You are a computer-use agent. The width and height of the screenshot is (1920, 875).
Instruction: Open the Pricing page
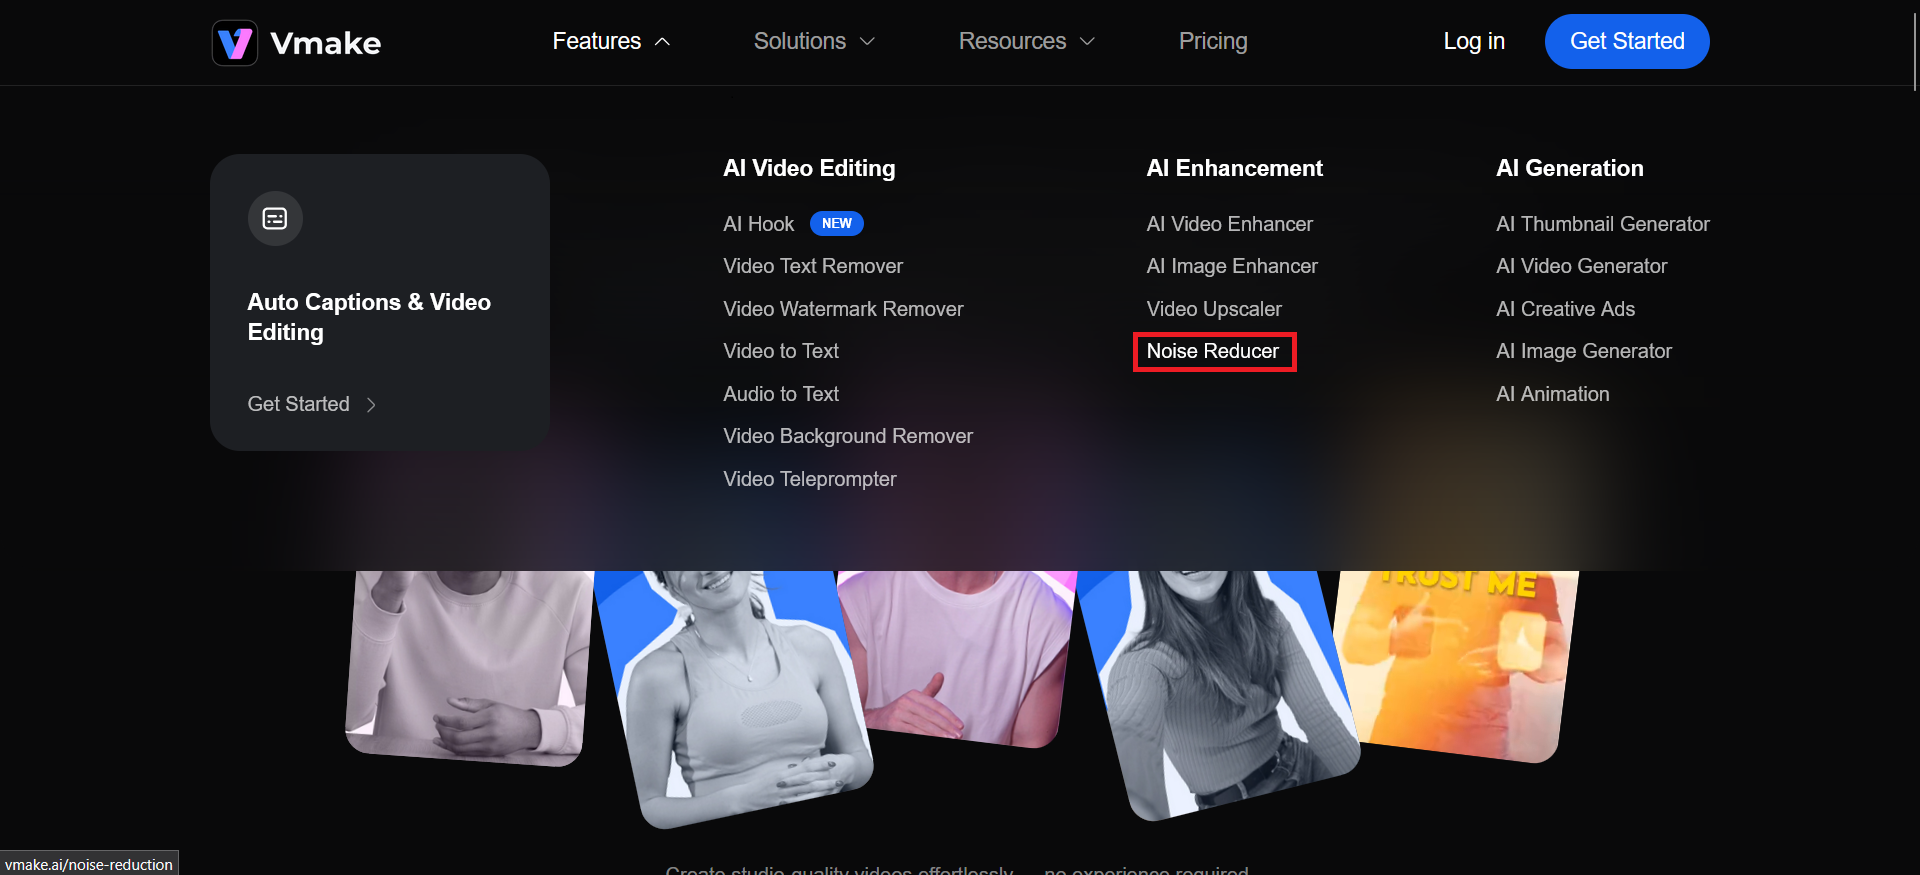(x=1212, y=42)
